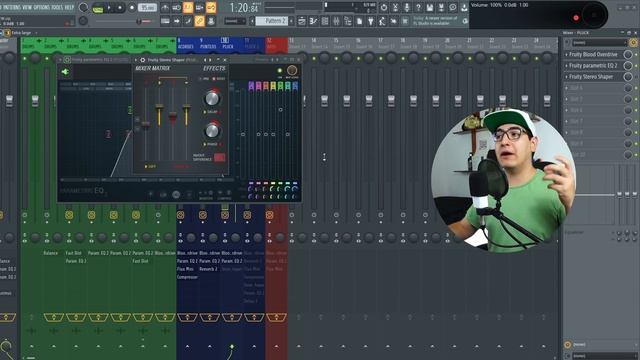Open the browser view icon

click(348, 21)
